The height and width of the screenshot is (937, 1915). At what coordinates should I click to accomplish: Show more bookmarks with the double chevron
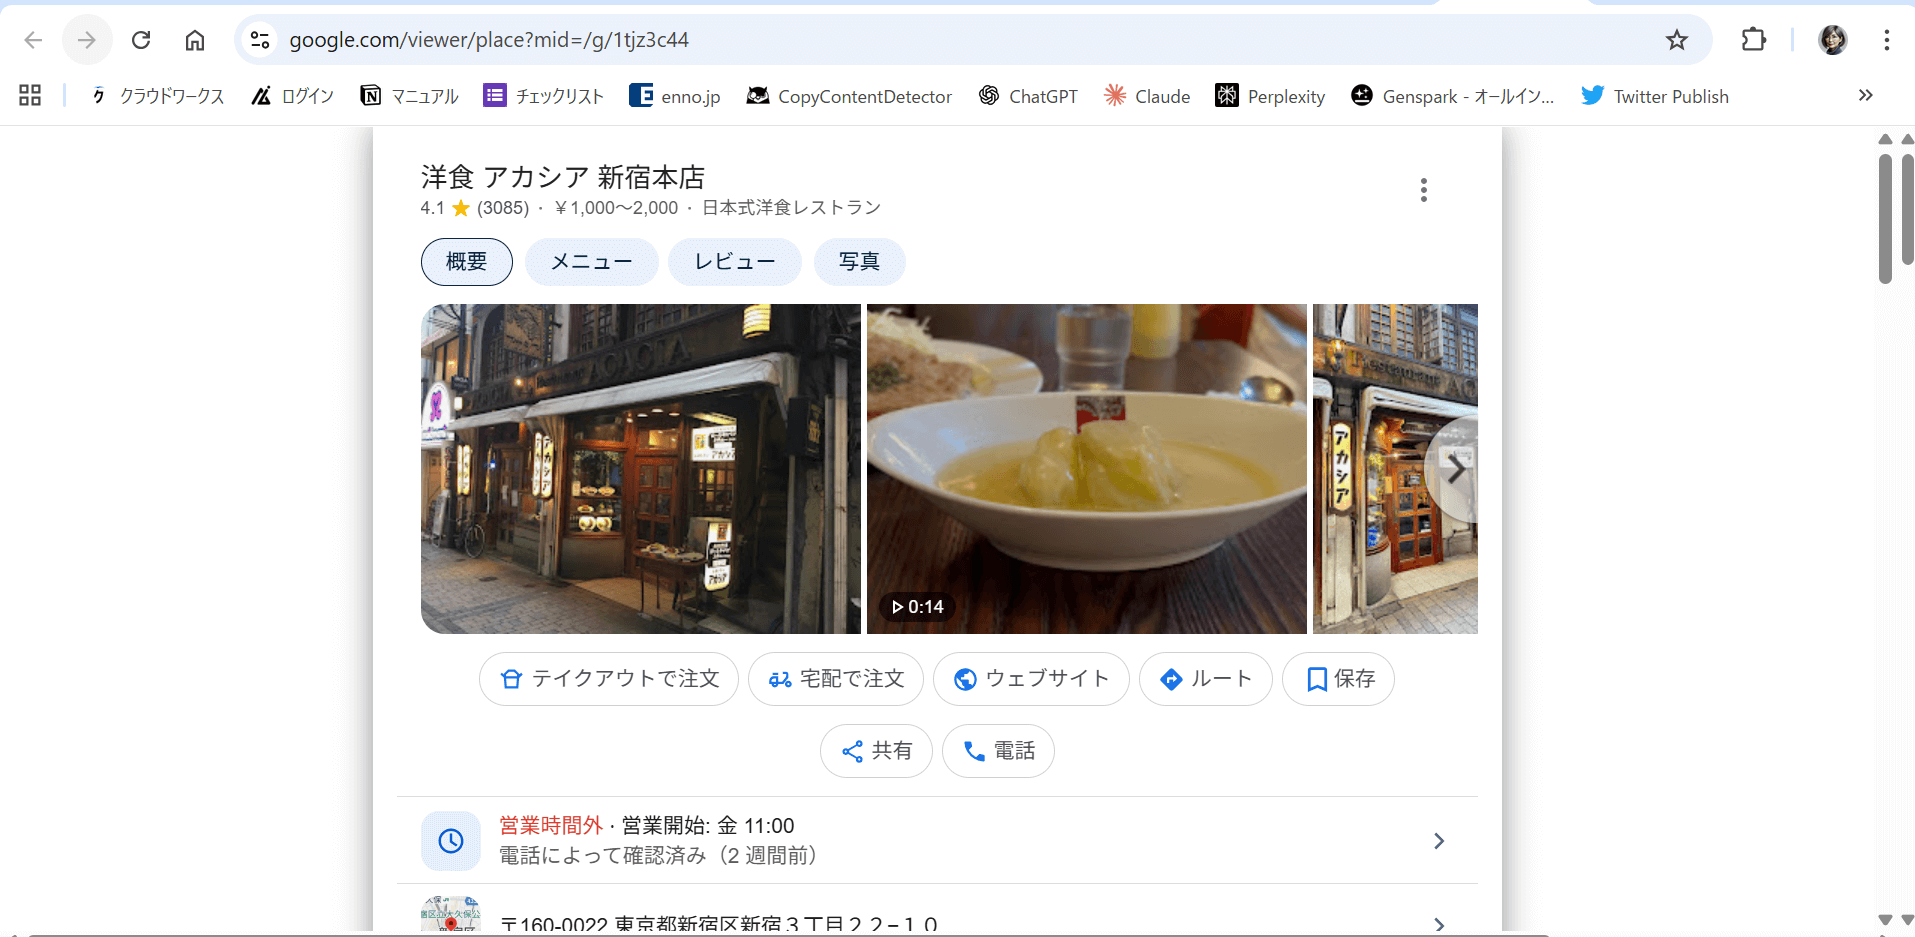pos(1865,96)
